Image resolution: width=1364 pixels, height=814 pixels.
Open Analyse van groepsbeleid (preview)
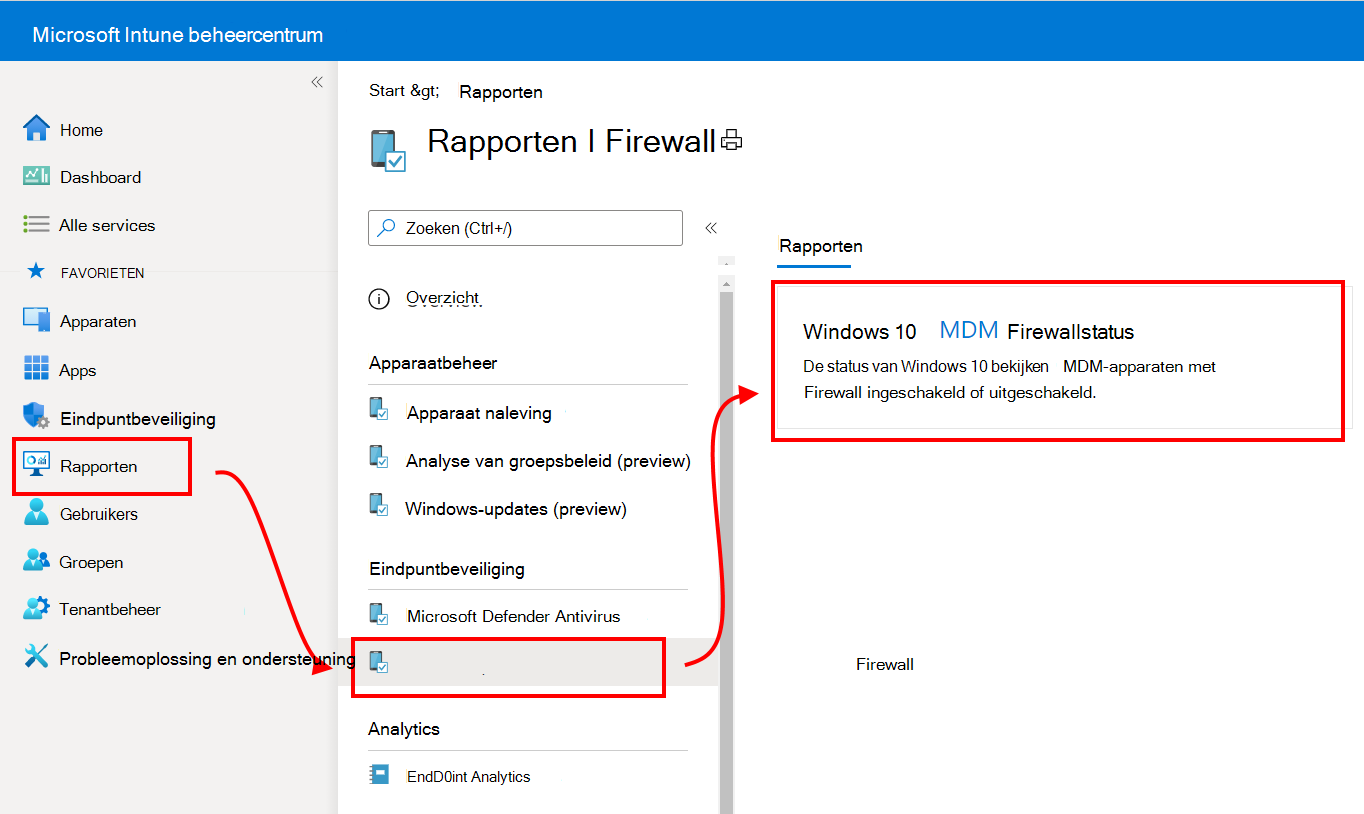[548, 461]
